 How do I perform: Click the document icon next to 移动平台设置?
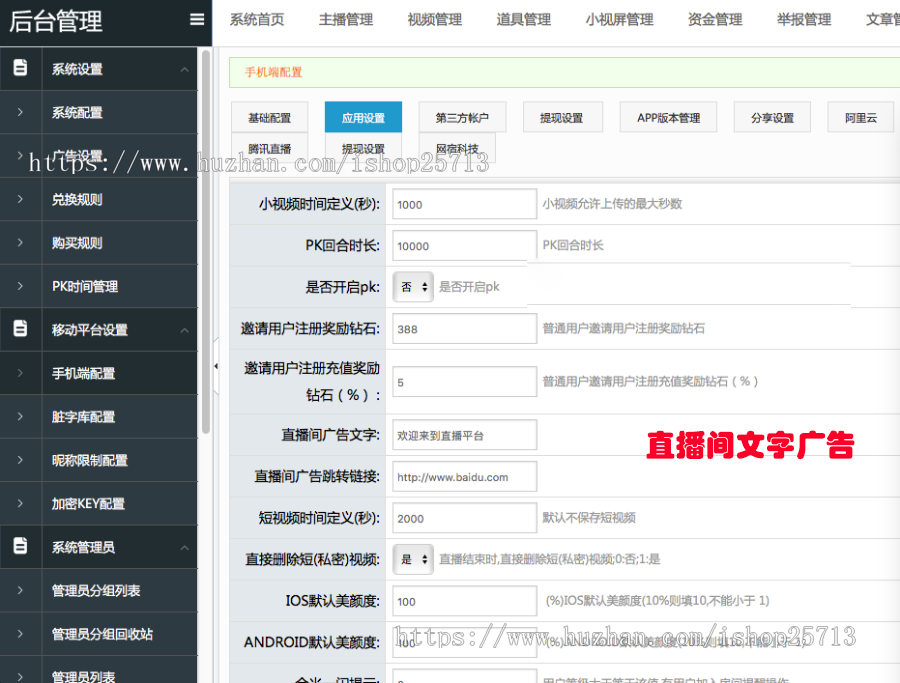tap(20, 329)
